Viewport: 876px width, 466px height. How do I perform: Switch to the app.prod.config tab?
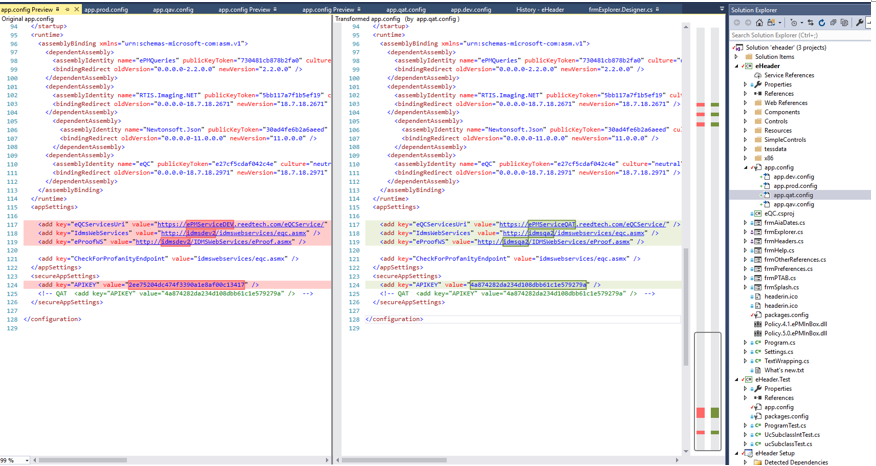click(106, 9)
